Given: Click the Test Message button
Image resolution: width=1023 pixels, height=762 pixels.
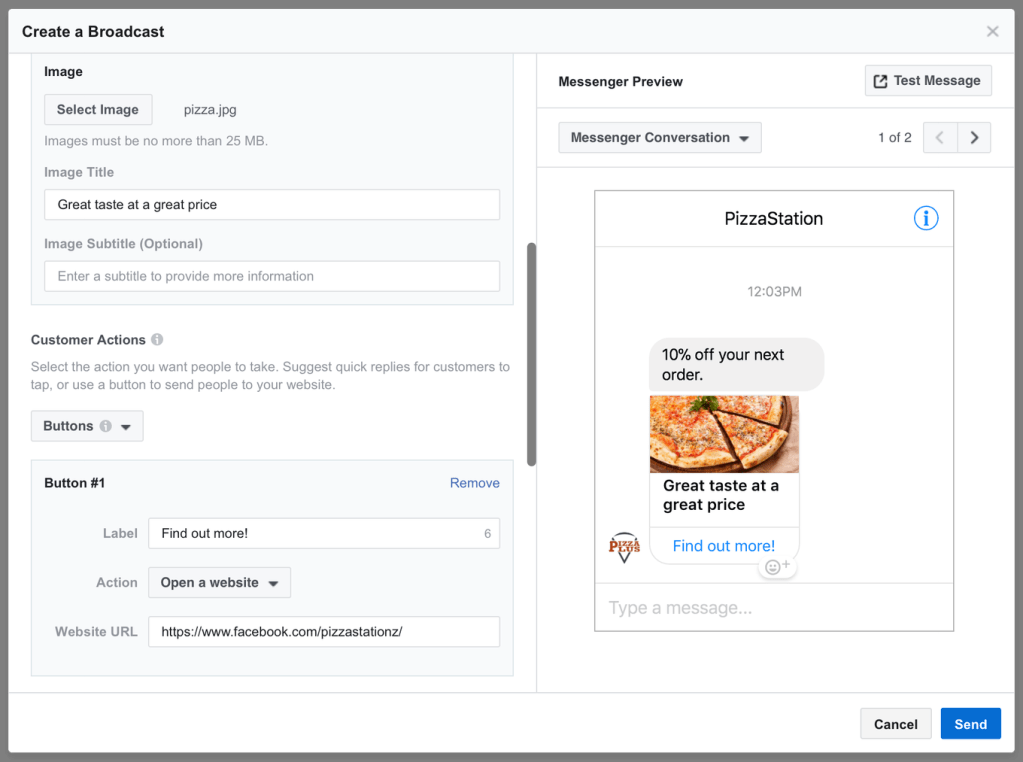Looking at the screenshot, I should [927, 81].
